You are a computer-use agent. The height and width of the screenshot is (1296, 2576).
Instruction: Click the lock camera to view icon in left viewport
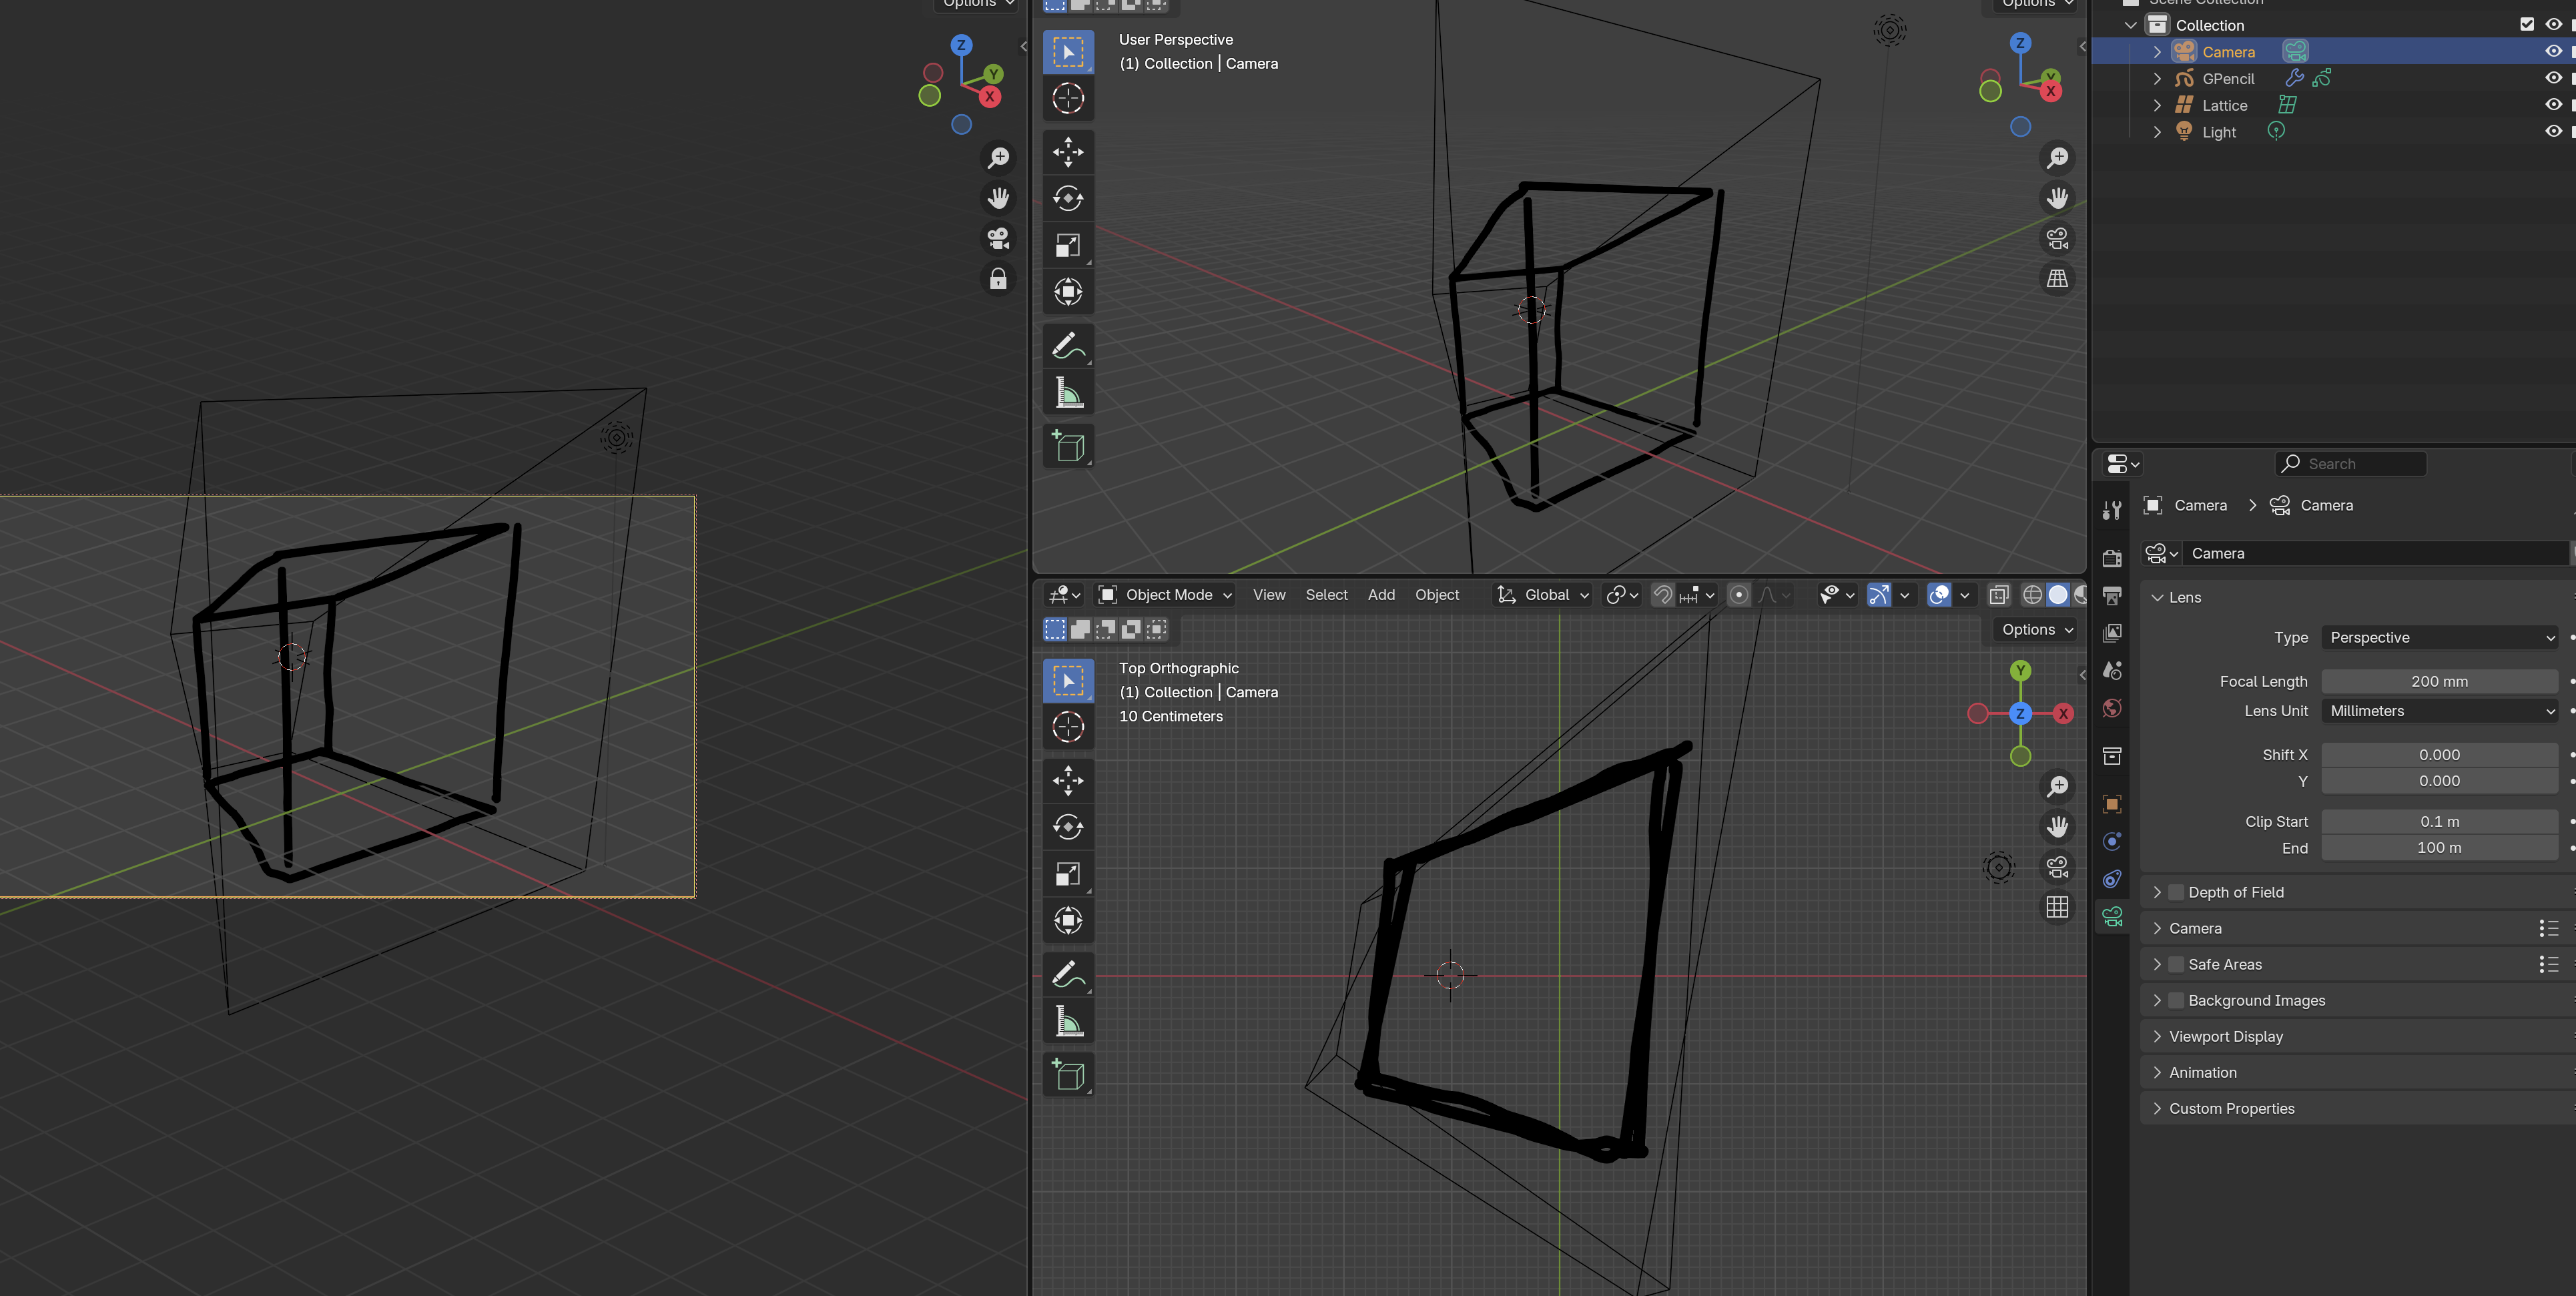click(x=998, y=279)
